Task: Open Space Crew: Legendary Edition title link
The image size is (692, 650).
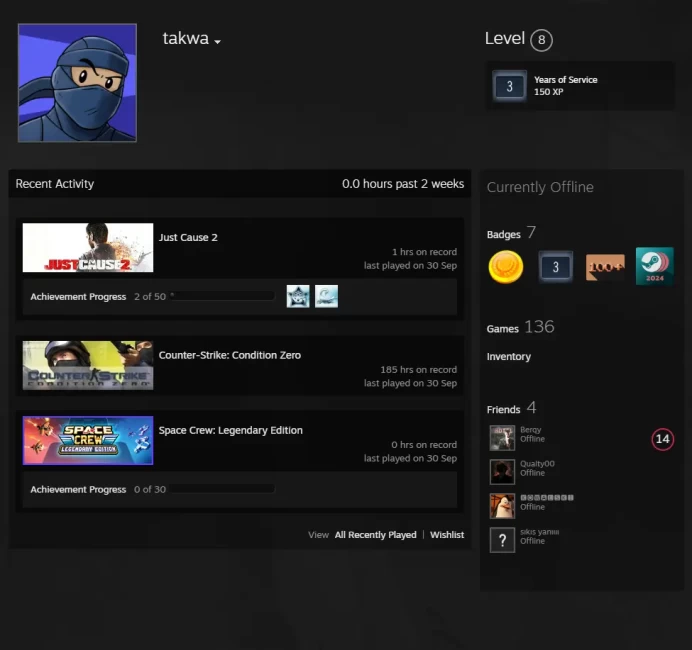Action: pyautogui.click(x=230, y=430)
